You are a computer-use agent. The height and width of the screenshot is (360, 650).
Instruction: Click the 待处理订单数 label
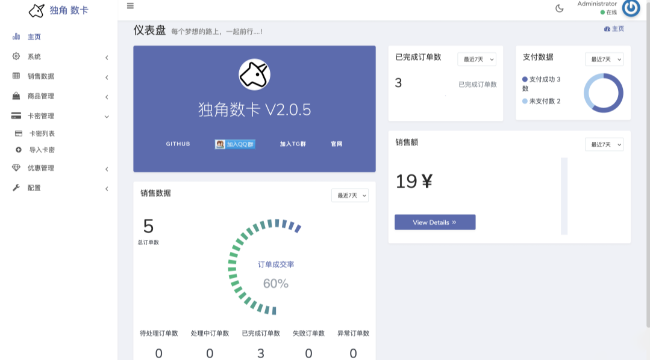click(159, 333)
